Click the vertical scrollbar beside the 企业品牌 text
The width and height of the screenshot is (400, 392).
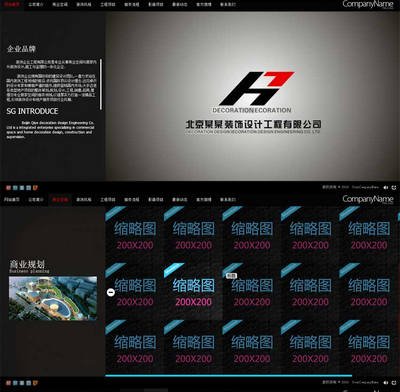coord(101,84)
